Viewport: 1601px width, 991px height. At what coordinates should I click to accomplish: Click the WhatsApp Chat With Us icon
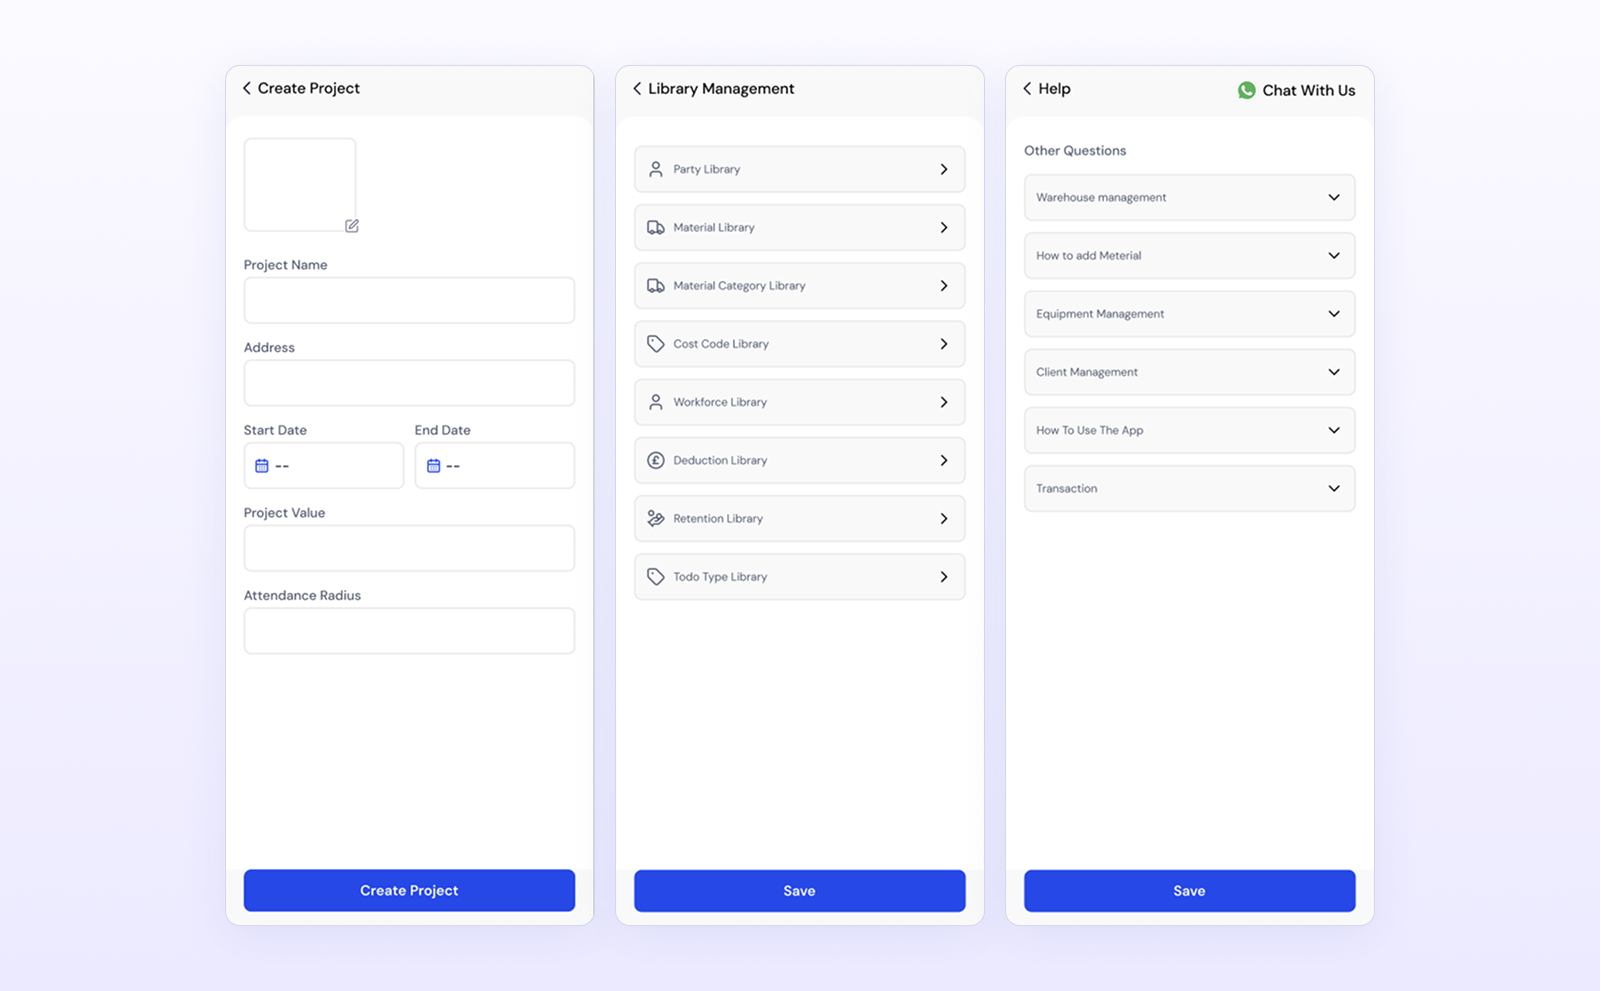[x=1246, y=90]
